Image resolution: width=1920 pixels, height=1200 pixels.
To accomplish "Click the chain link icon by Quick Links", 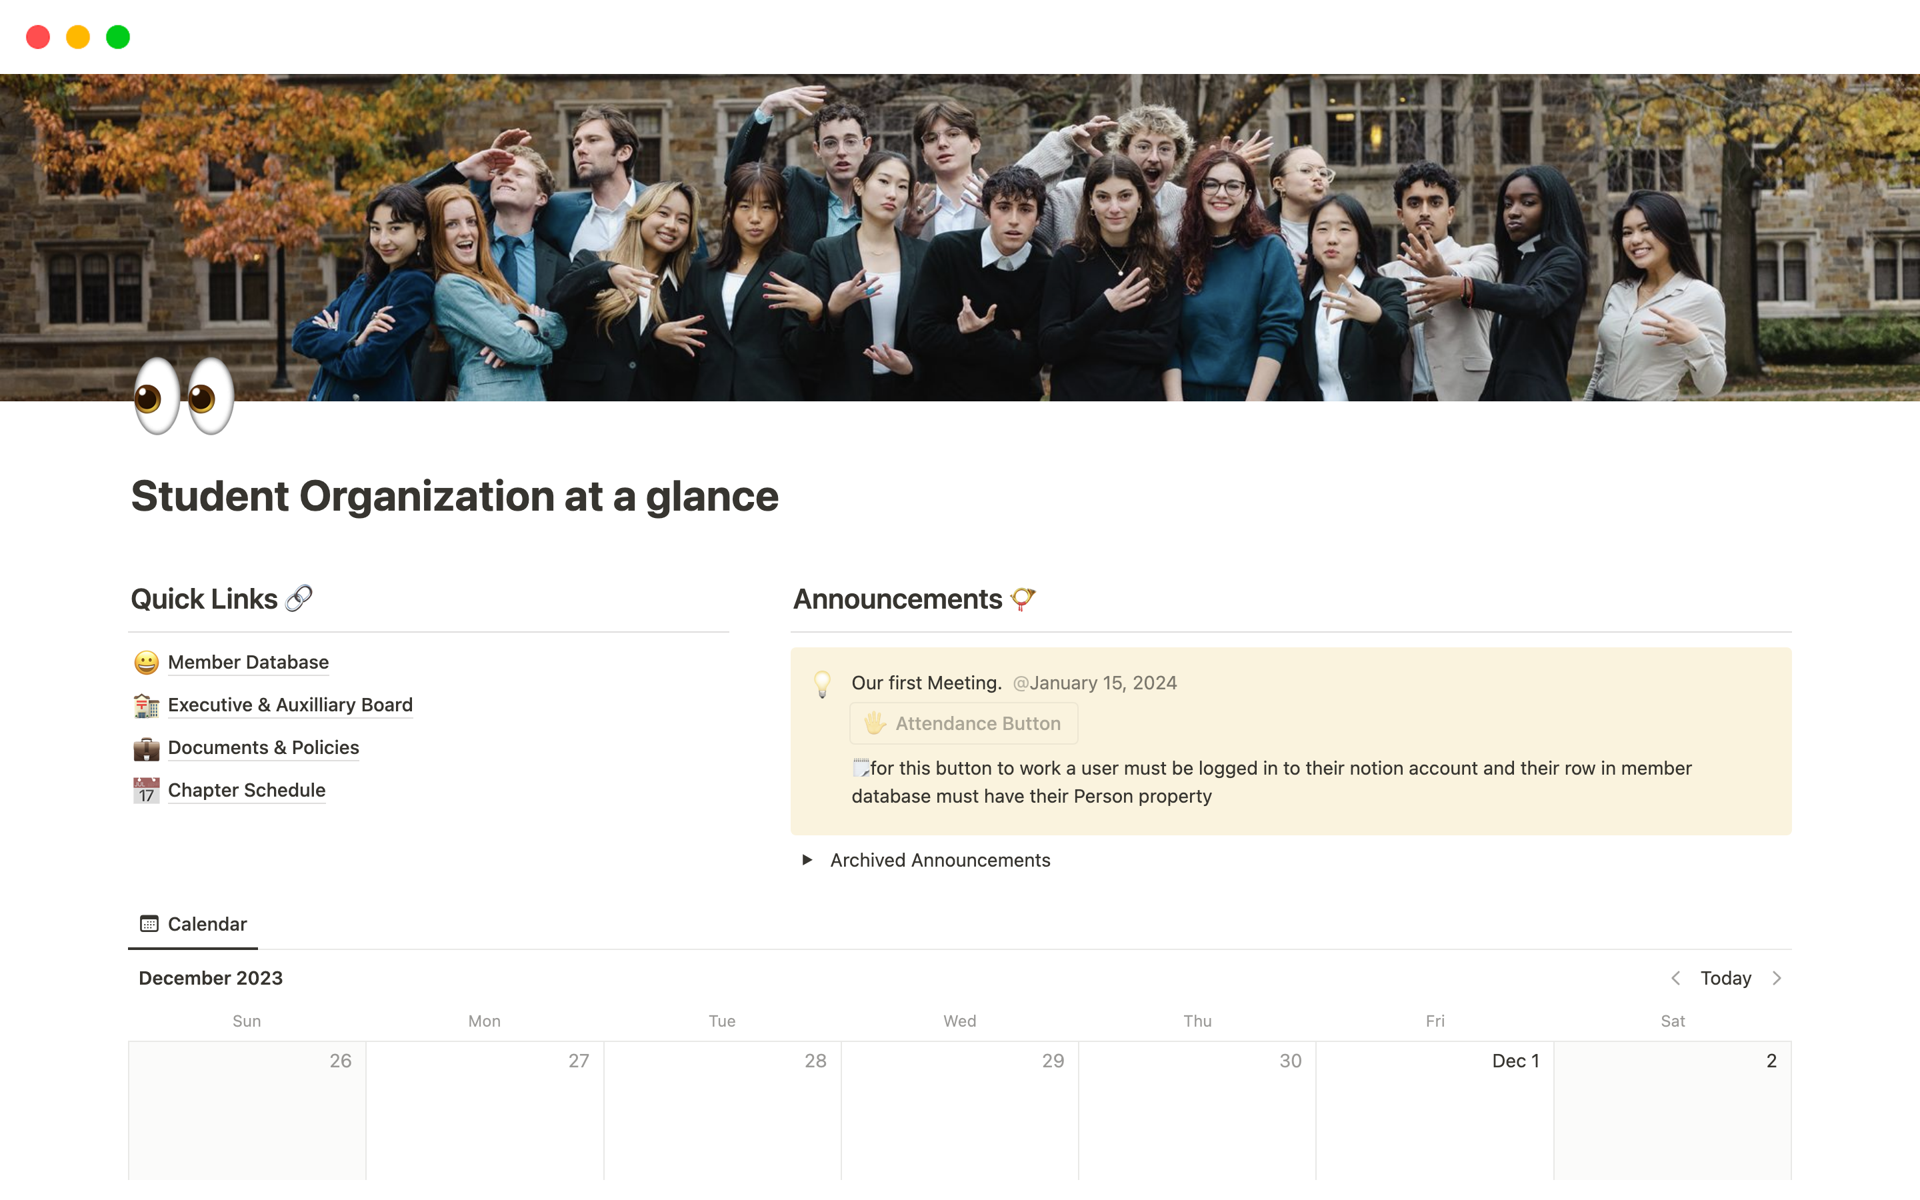I will (x=299, y=599).
